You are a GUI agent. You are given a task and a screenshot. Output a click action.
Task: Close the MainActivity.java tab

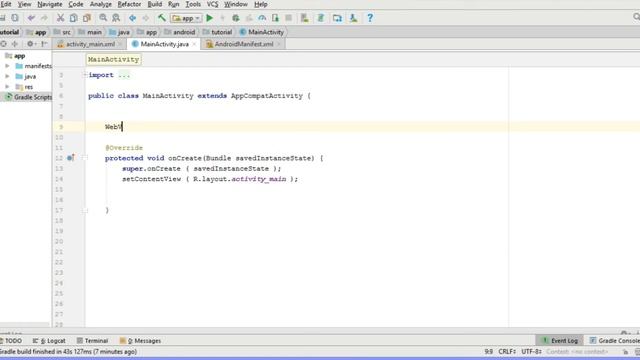(x=194, y=44)
